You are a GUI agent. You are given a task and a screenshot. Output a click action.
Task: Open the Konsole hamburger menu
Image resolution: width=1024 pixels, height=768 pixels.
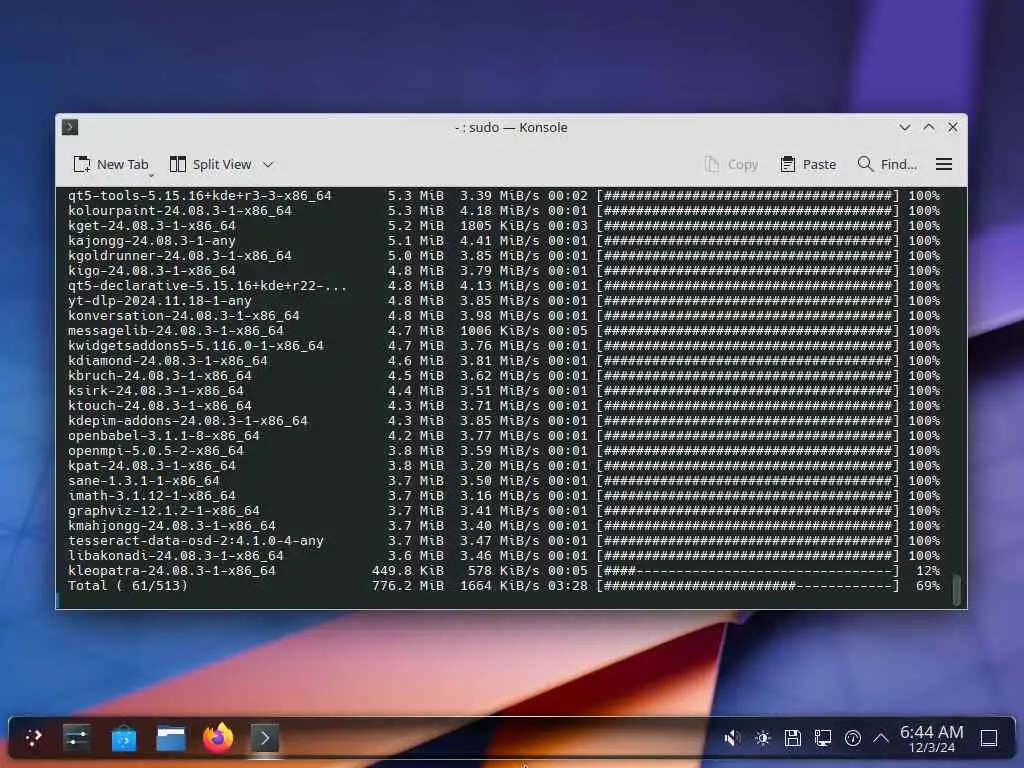pyautogui.click(x=944, y=165)
